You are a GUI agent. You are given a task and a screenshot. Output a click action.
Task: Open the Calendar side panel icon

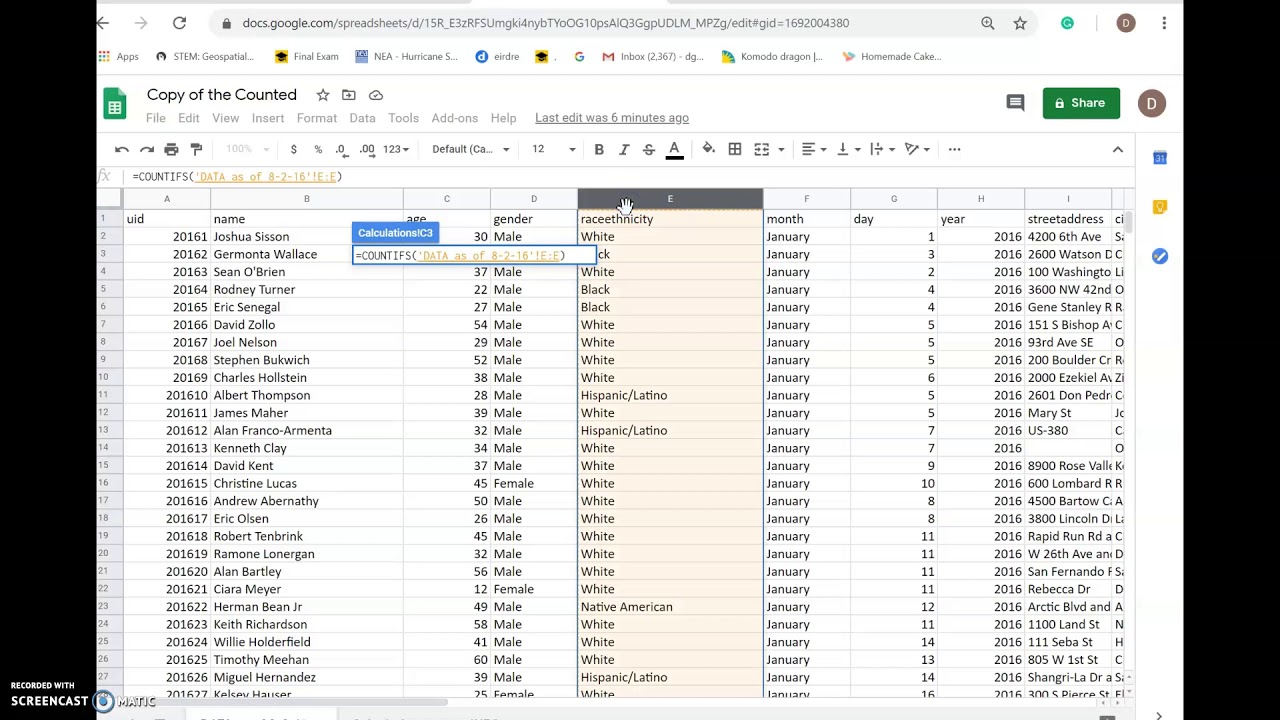pos(1160,158)
